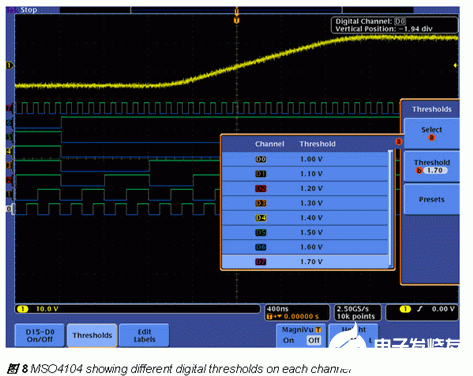Click the trigger level arrow on right edge
Screen dimensions: 473x376
tap(455, 66)
